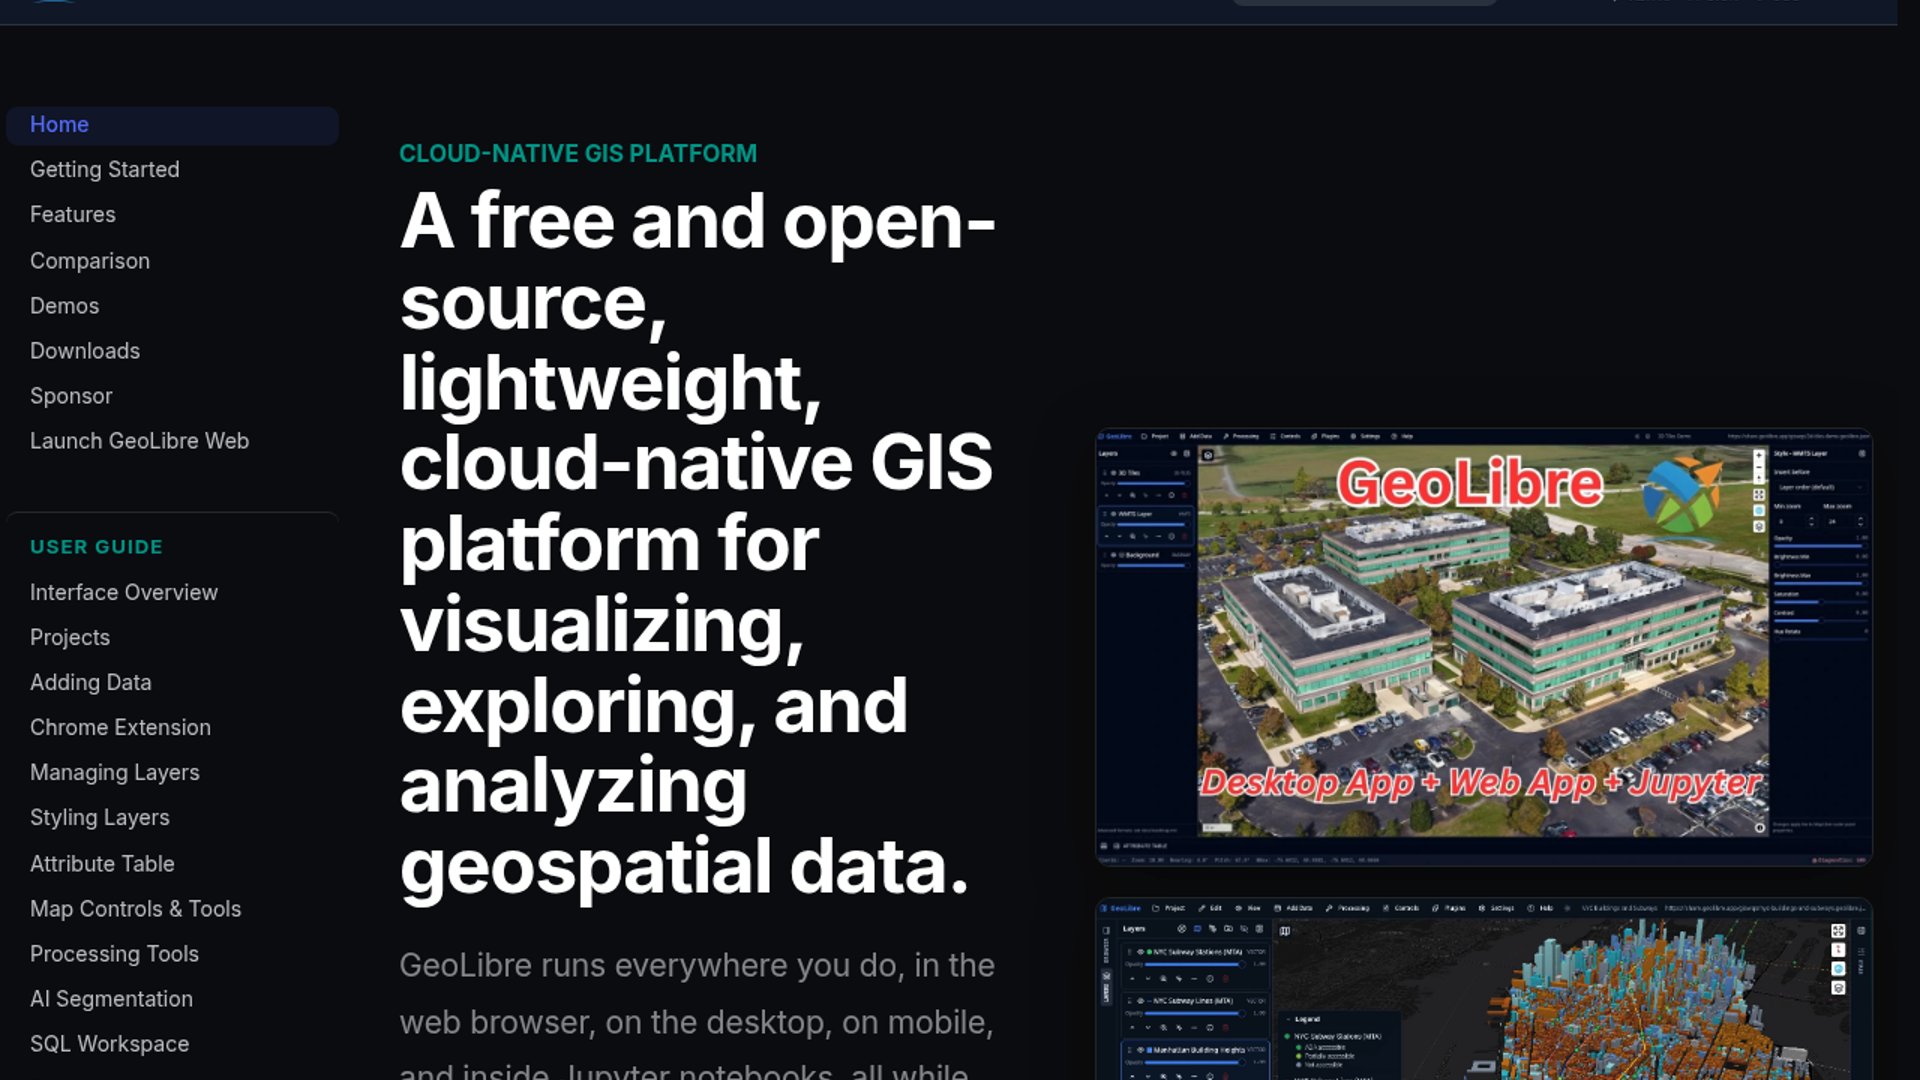Open the Attribute Table guide
1920x1080 pixels.
102,864
